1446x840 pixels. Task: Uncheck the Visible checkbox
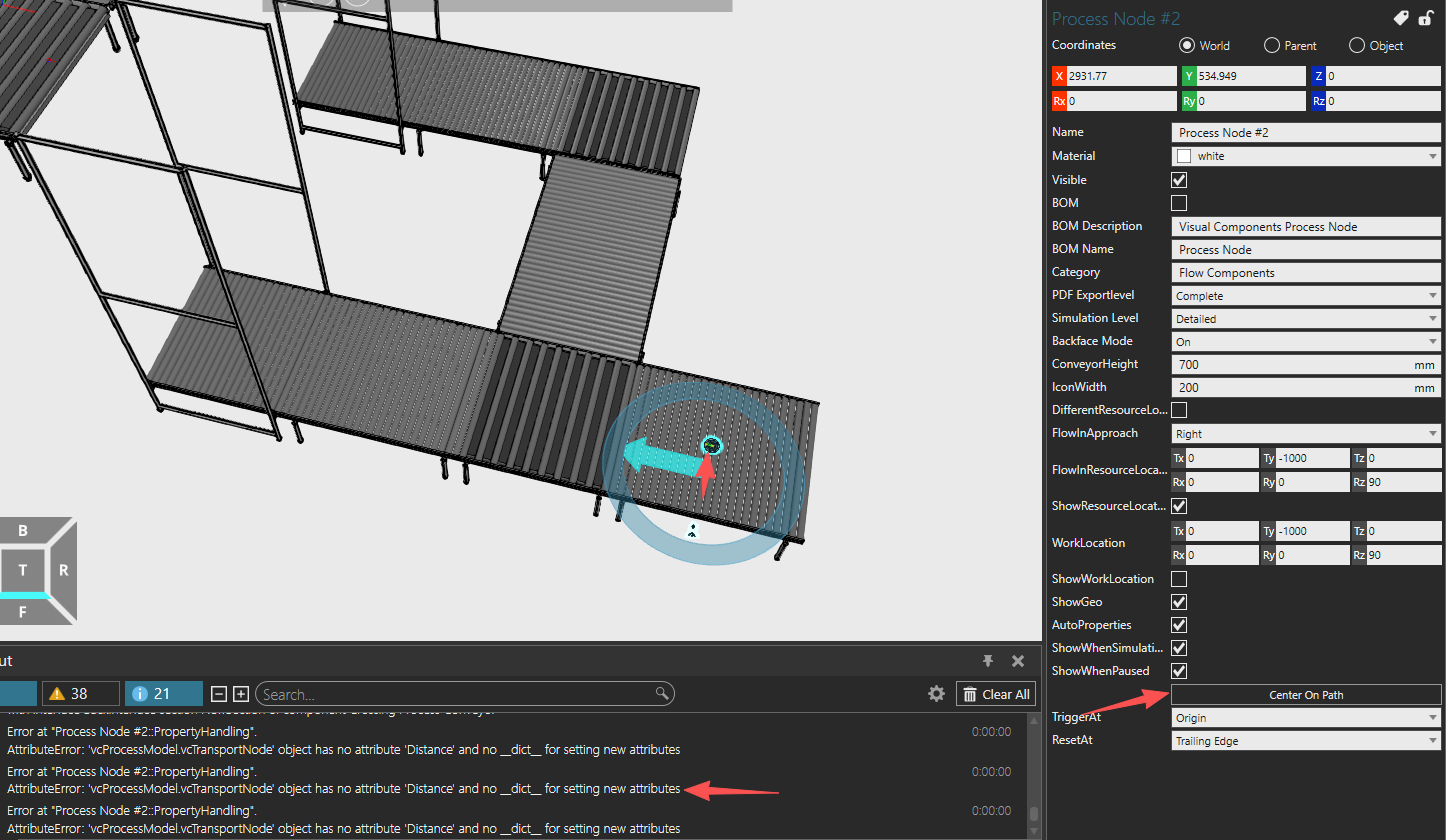(1179, 180)
